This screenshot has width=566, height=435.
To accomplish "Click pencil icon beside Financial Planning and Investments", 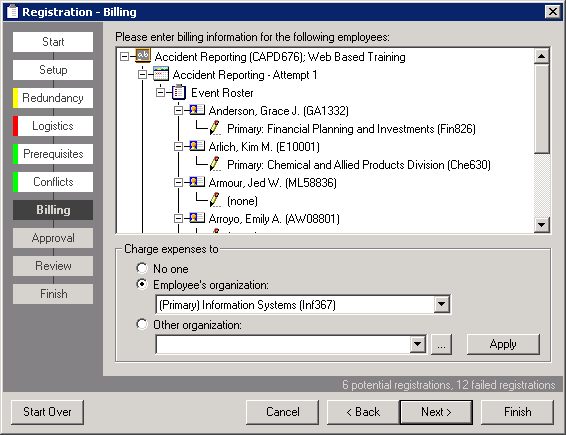I will (215, 128).
